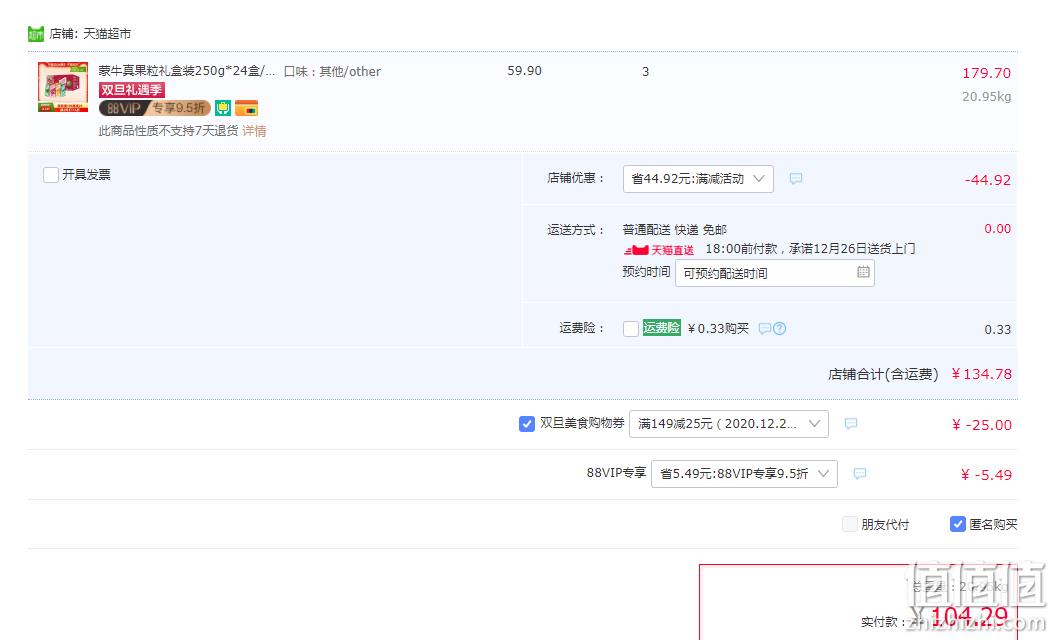Click the flavor text 口味：其他/other
The height and width of the screenshot is (640, 1055).
(332, 71)
